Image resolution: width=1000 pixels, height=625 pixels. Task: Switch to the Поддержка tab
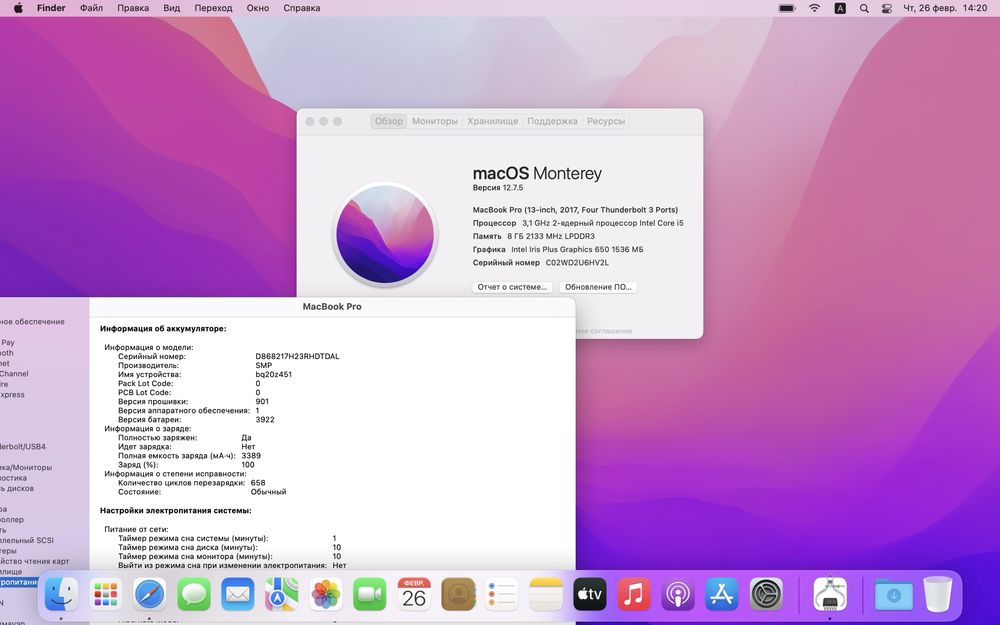click(552, 121)
